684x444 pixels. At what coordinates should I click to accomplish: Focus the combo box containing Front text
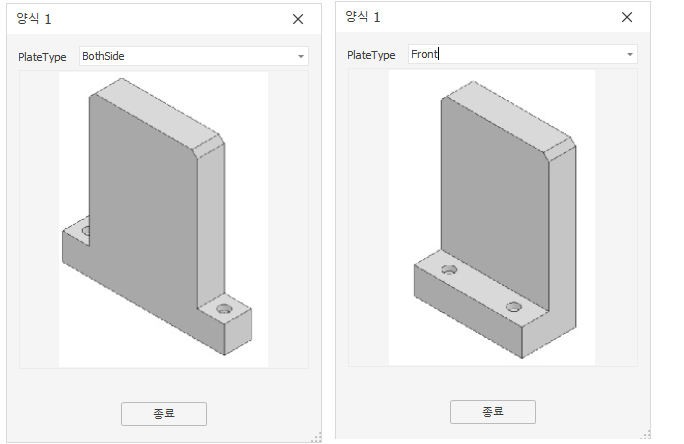[523, 54]
